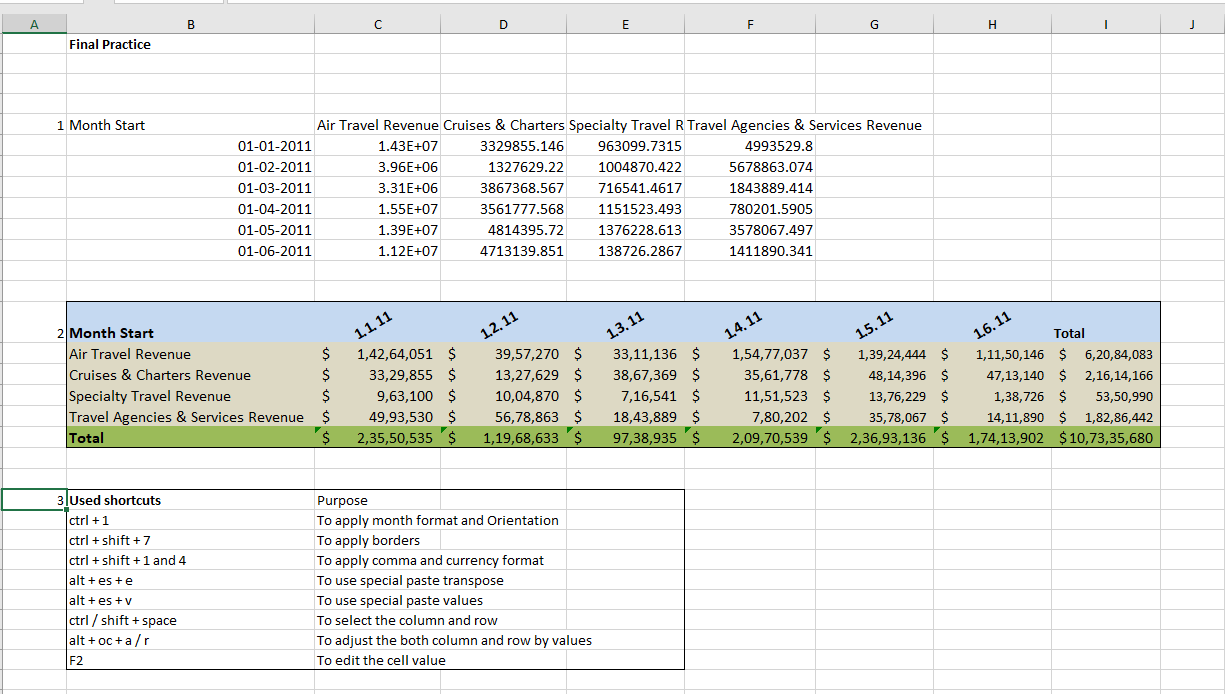Select the 'Cruises & Charters Revenue' row label
Viewport: 1225px width, 694px height.
(191, 375)
